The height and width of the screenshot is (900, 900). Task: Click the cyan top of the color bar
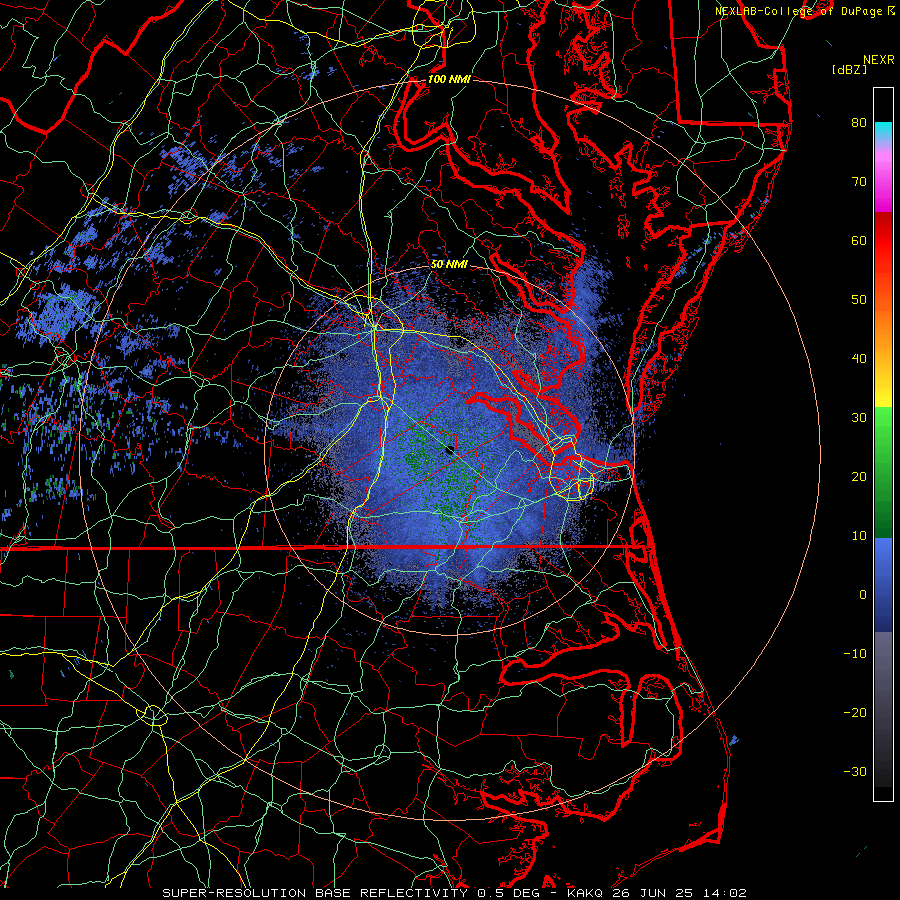click(x=883, y=131)
